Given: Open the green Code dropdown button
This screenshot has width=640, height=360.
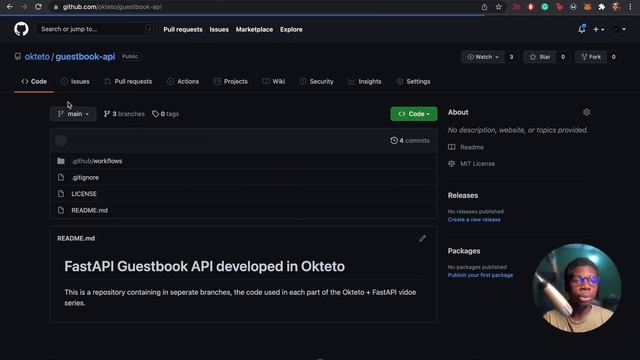Looking at the screenshot, I should click(414, 114).
